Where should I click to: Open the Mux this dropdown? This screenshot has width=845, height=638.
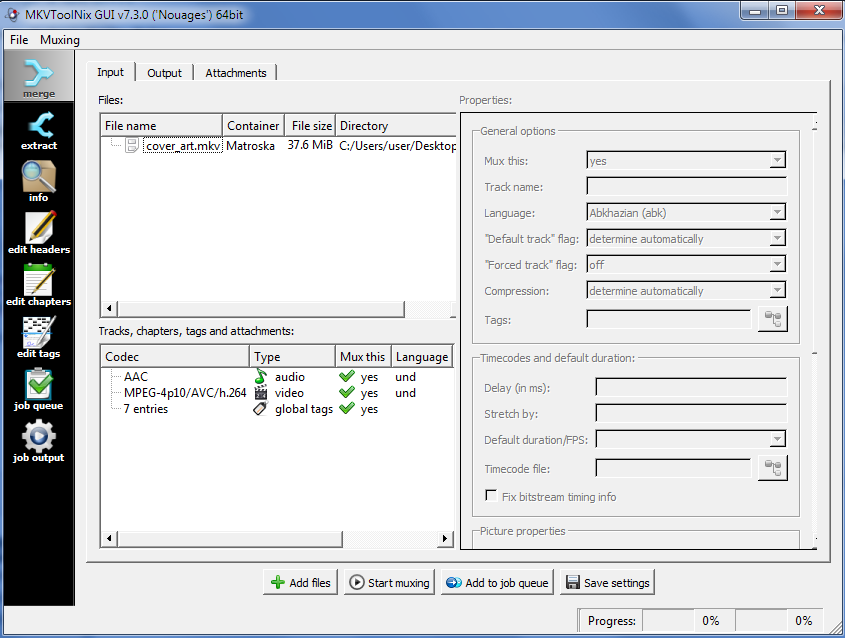[x=686, y=160]
